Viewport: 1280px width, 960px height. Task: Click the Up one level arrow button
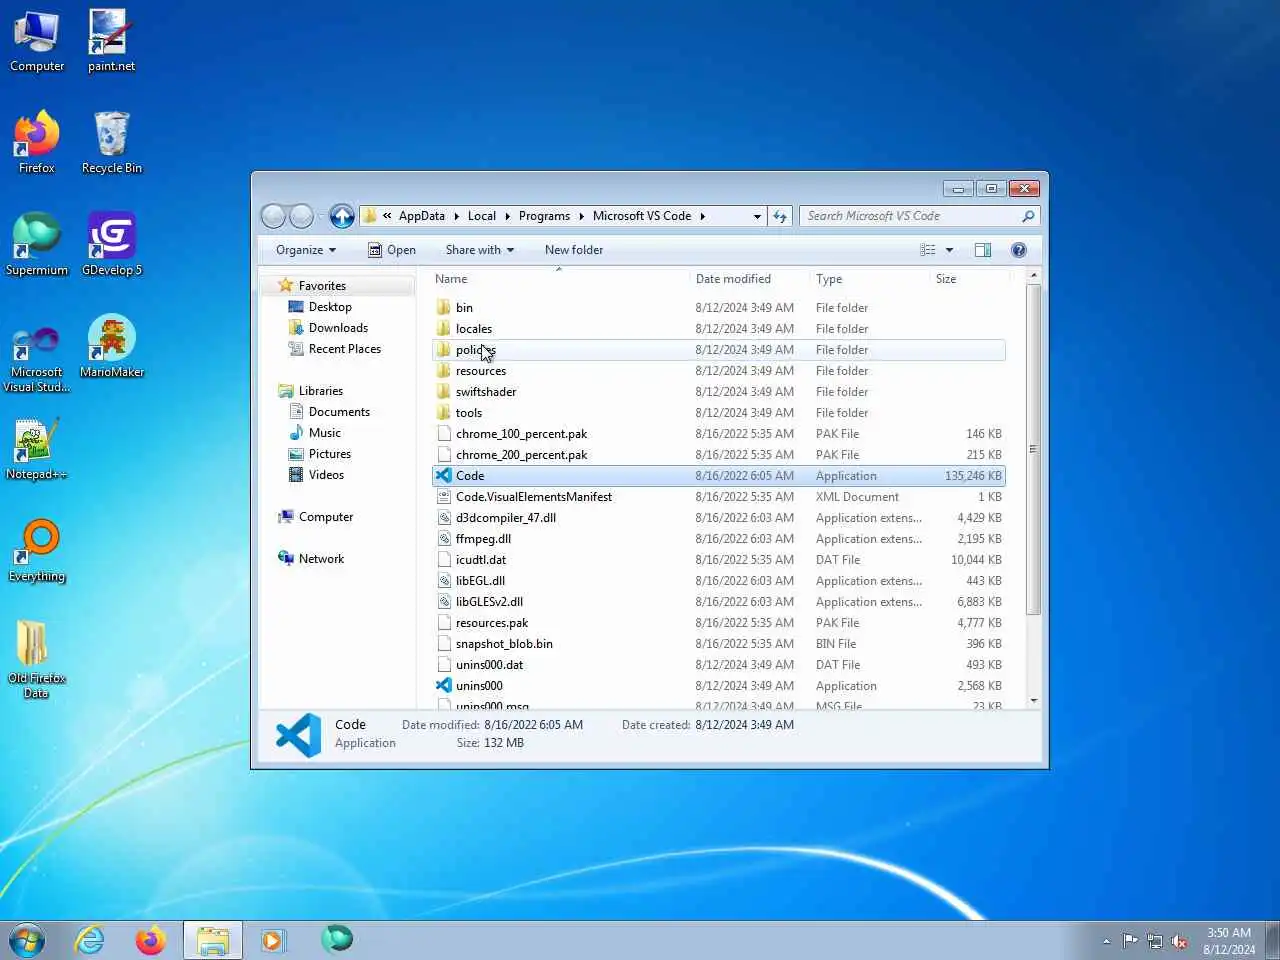pyautogui.click(x=342, y=216)
